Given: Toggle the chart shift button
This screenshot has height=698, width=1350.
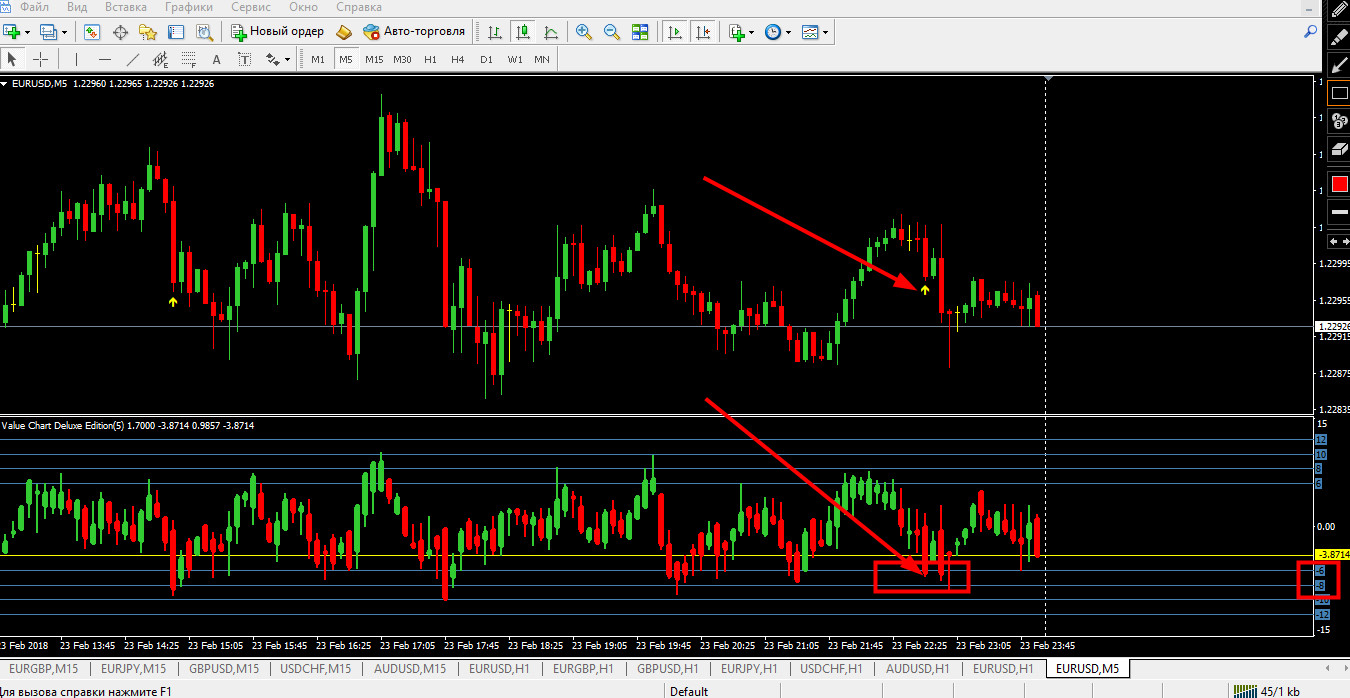Looking at the screenshot, I should pos(703,32).
